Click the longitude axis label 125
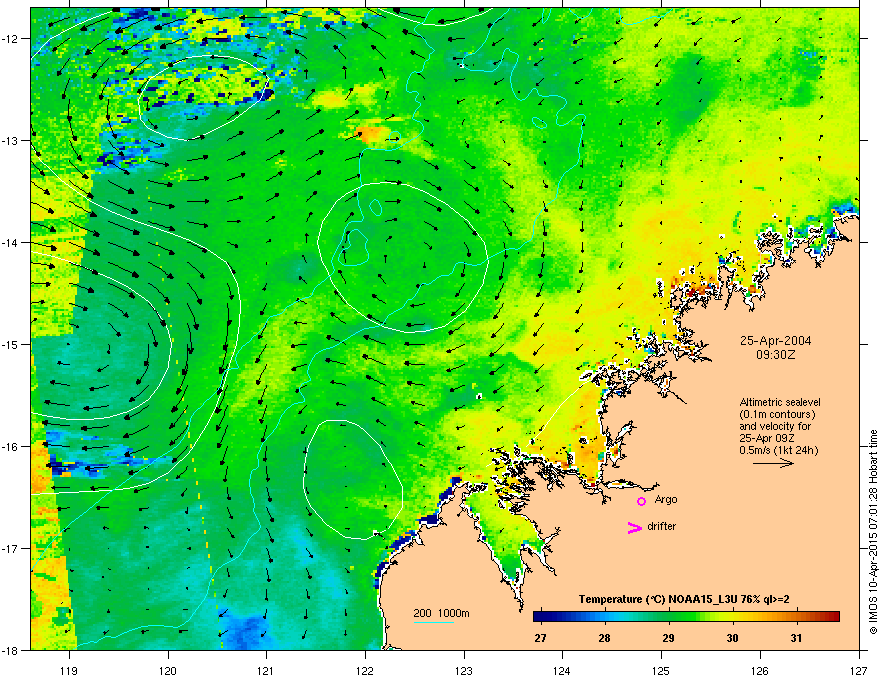 point(661,671)
